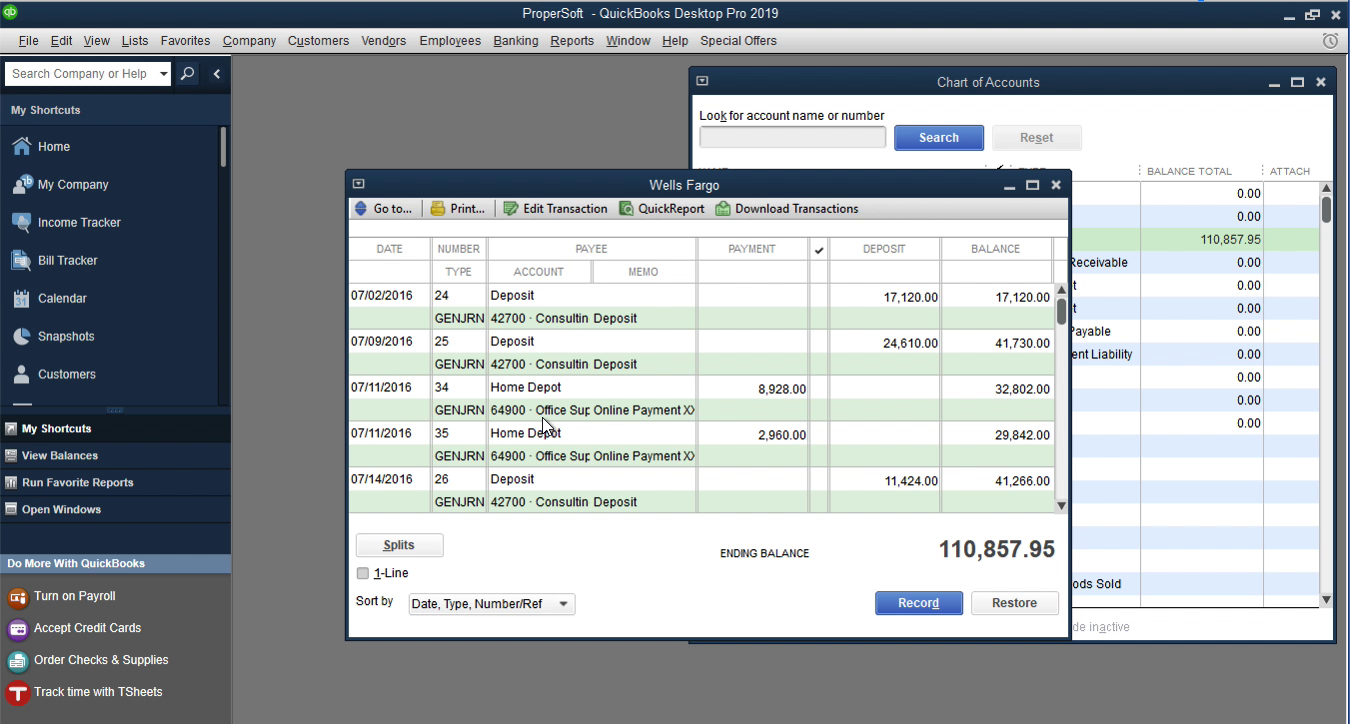Click the ATTACH column header
Screen dimensions: 1350x724
1290,171
